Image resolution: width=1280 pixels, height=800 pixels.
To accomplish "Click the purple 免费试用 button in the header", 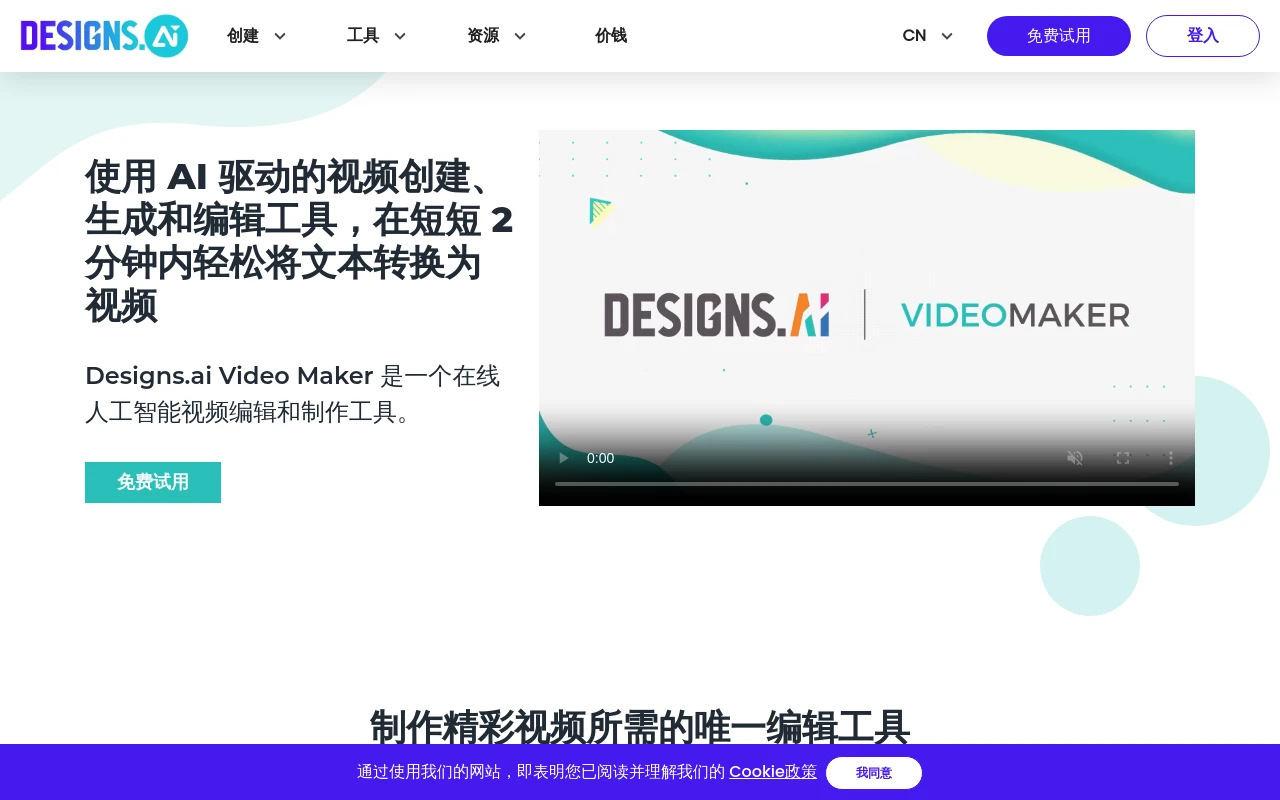I will (1058, 35).
